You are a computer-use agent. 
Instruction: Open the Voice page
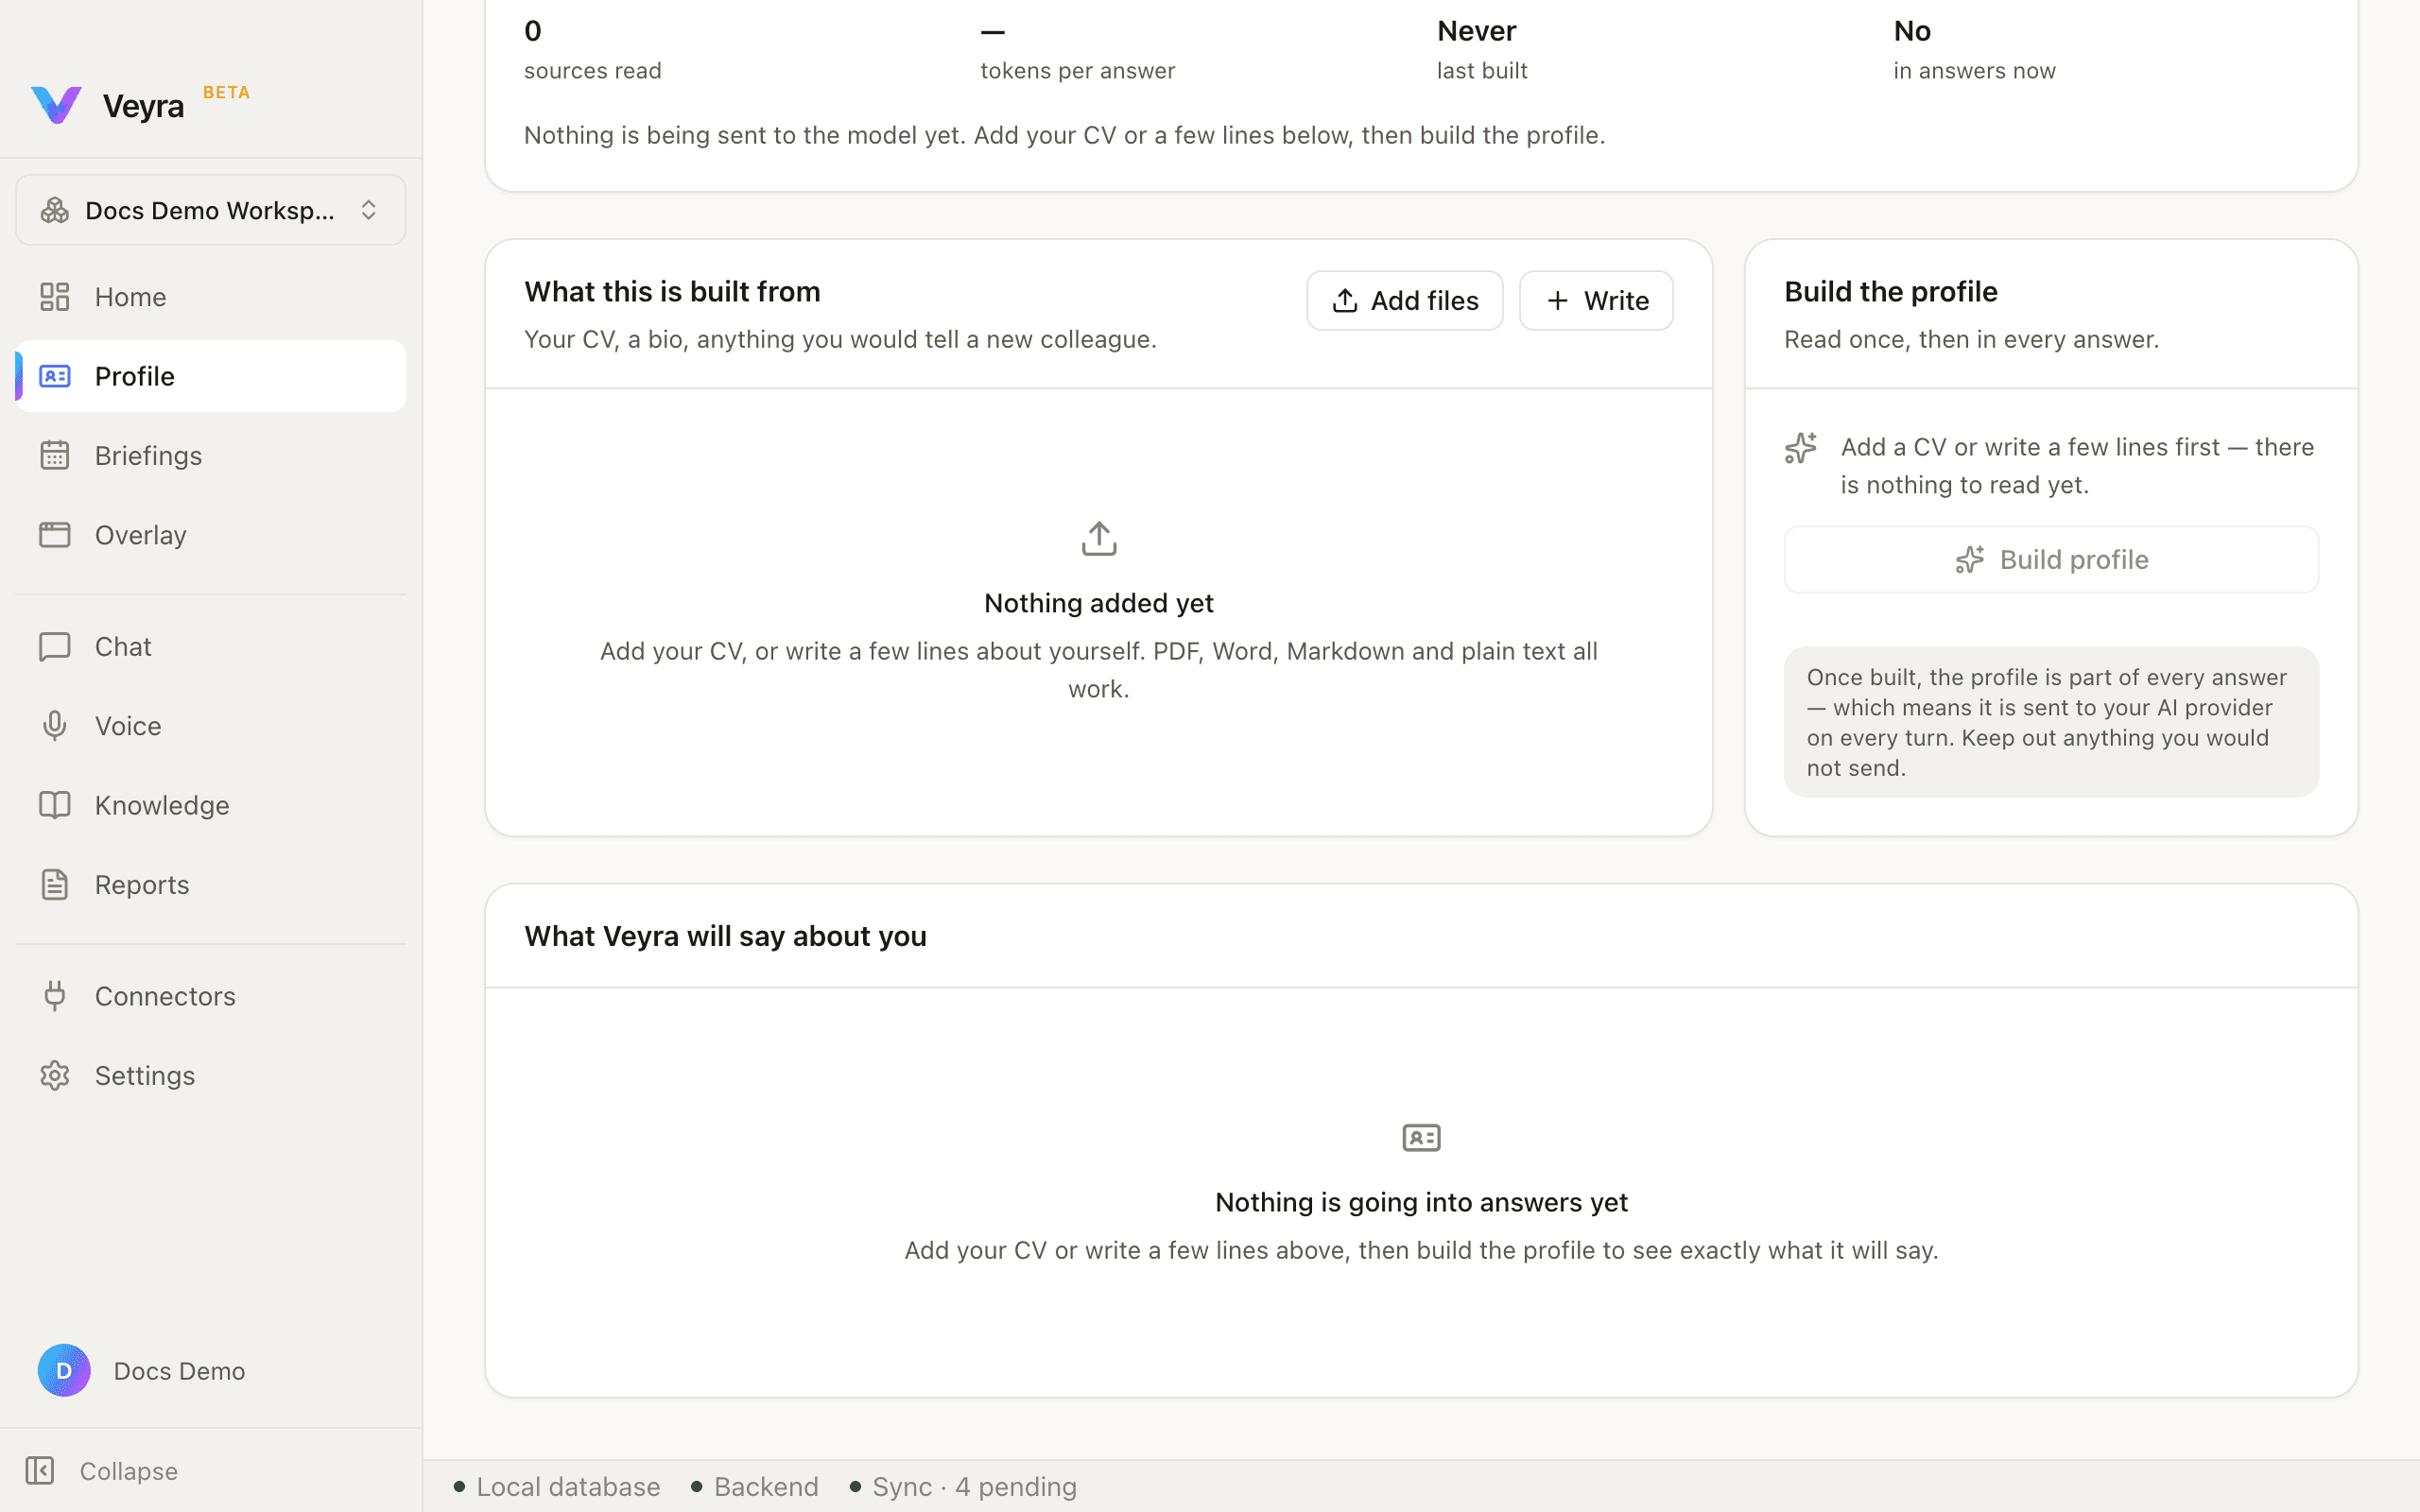click(x=211, y=726)
